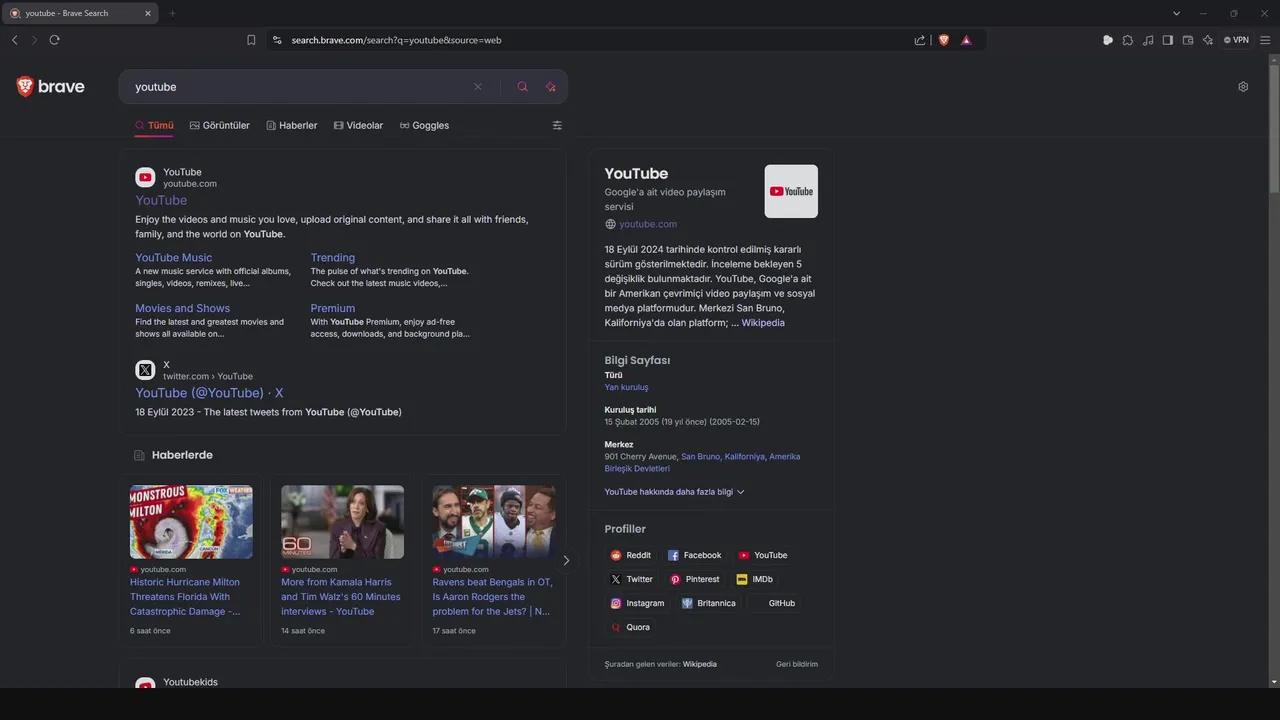Screen dimensions: 1280x720
Task: Ask AI with the sparkle icon in the search box
Action: click(550, 87)
